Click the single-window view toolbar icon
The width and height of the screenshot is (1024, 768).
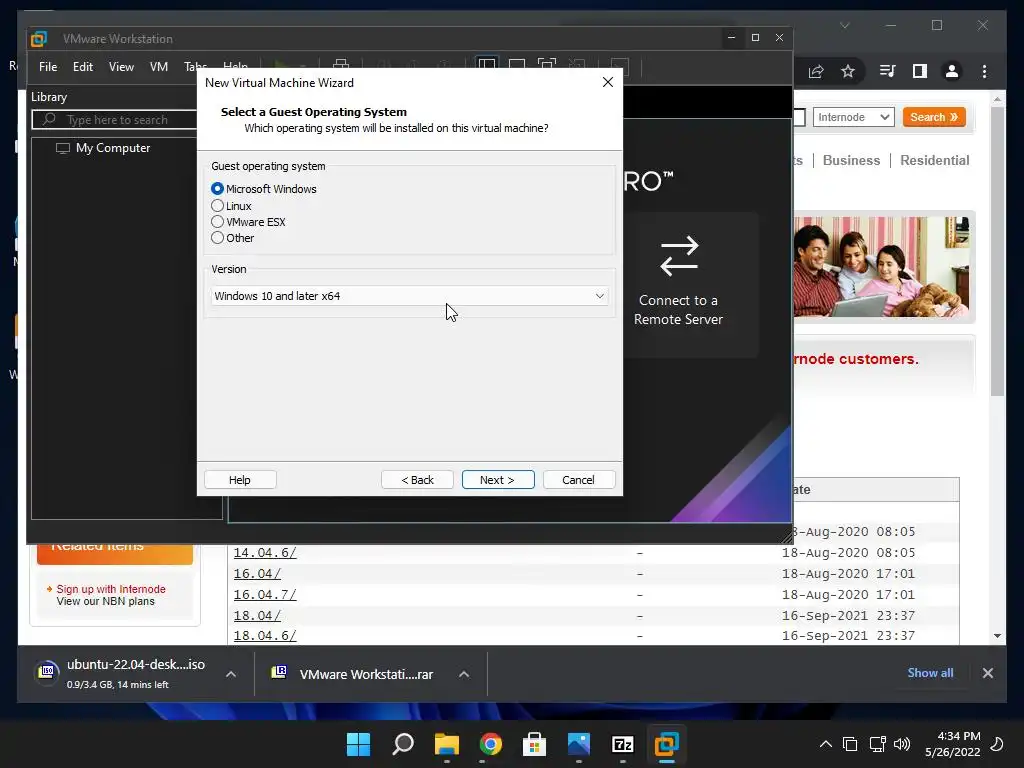pos(517,65)
